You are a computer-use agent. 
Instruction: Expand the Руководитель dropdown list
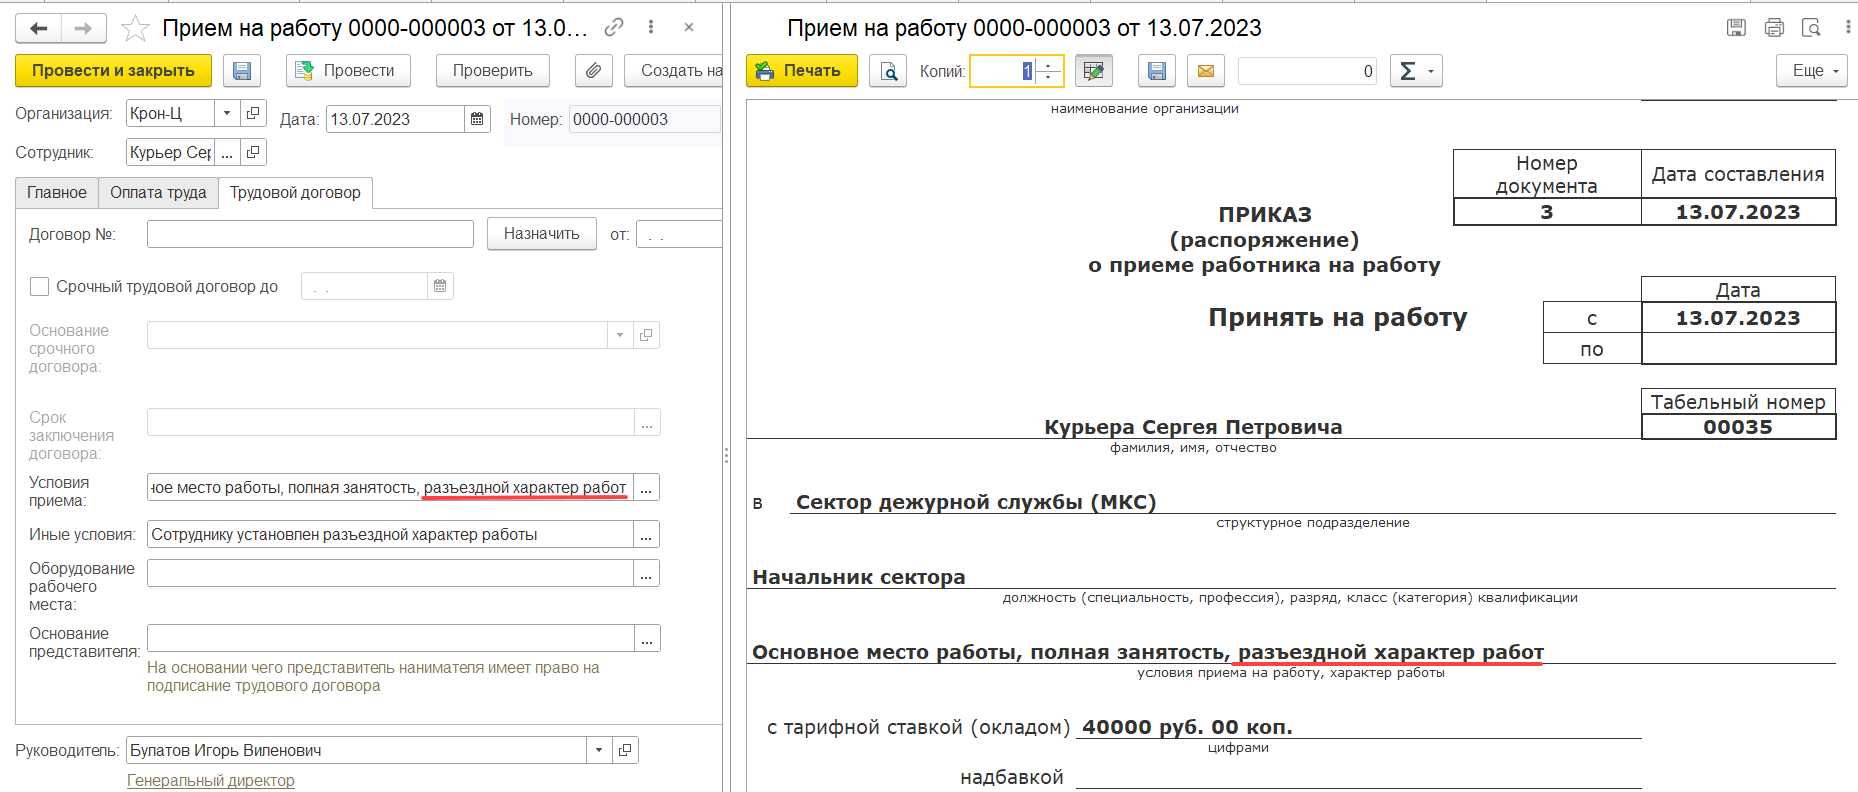pos(598,750)
